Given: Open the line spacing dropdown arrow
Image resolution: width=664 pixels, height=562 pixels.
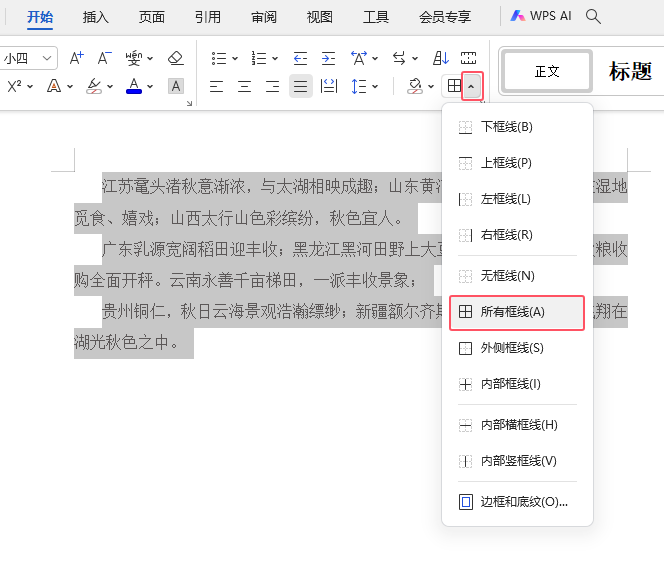Looking at the screenshot, I should (x=375, y=87).
